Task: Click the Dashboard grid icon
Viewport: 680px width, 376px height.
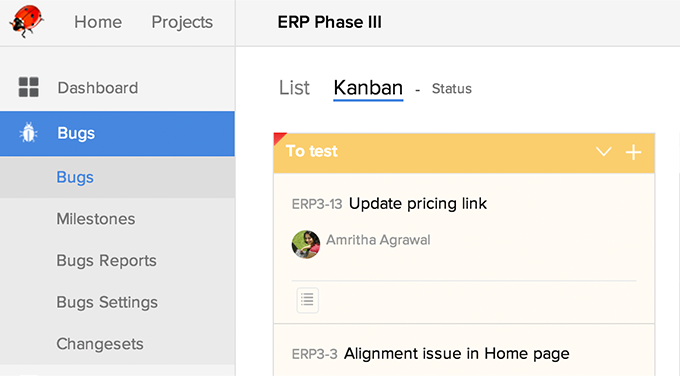Action: (29, 87)
